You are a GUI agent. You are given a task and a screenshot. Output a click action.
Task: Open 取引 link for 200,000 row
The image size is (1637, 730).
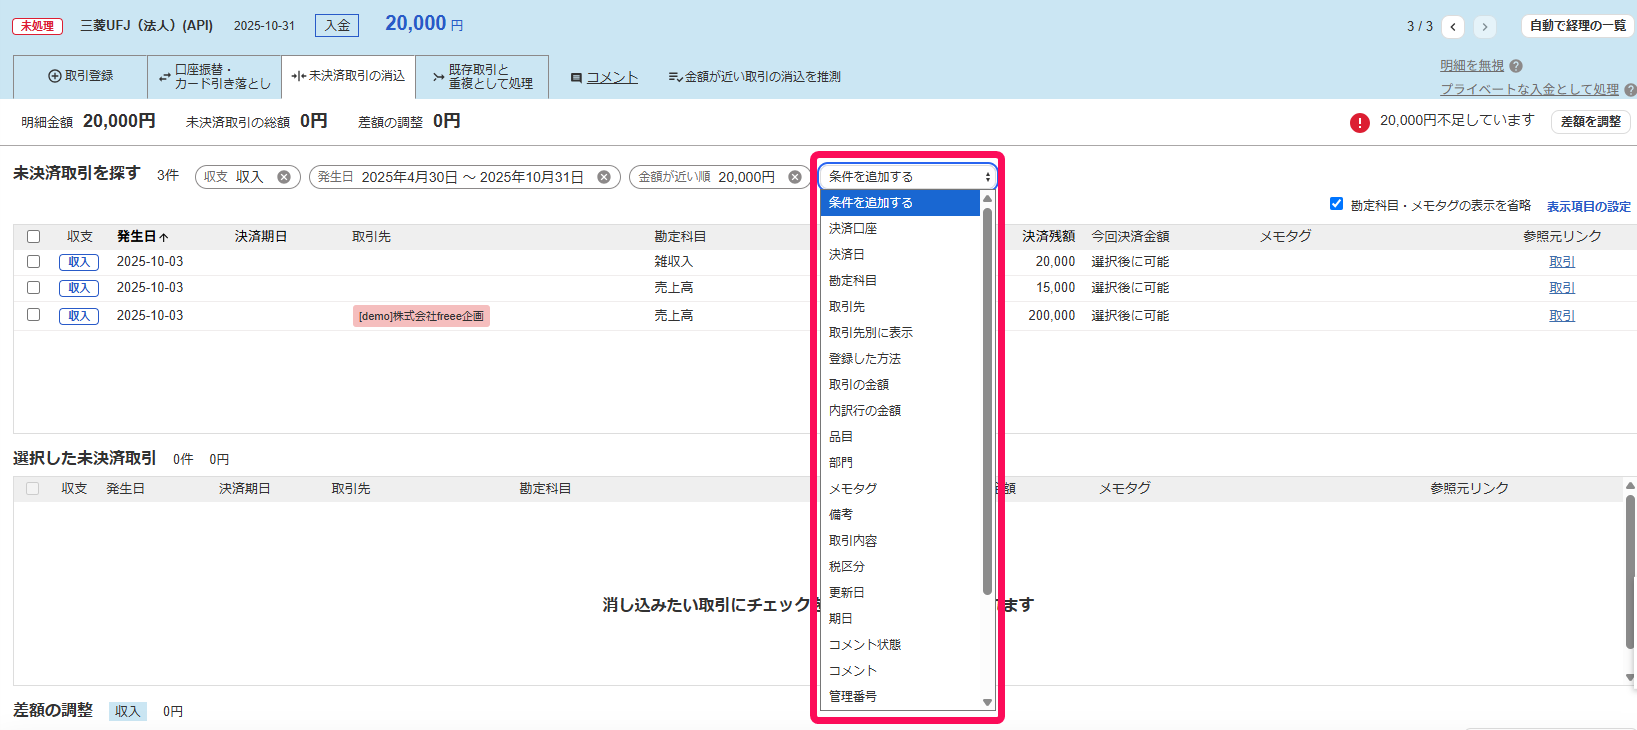coord(1562,316)
